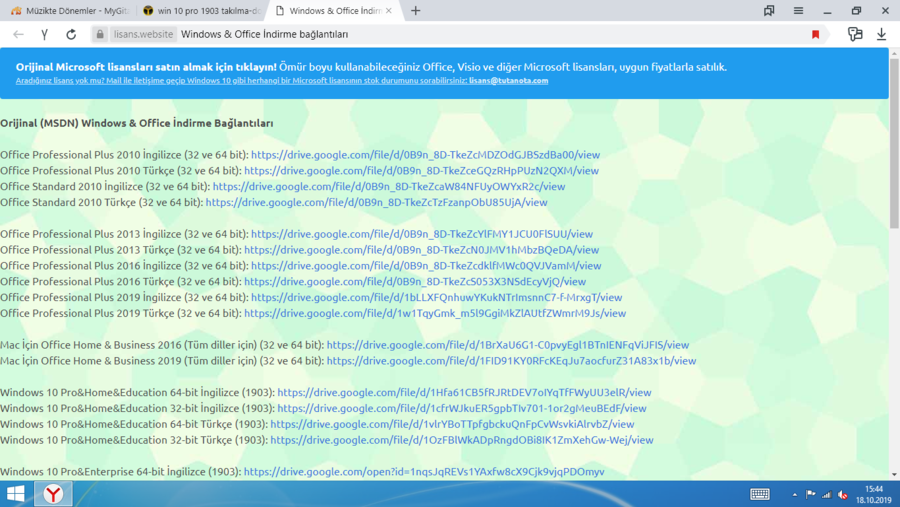Select the Windows & Office İndirme tab
The image size is (900, 507).
coord(333,10)
